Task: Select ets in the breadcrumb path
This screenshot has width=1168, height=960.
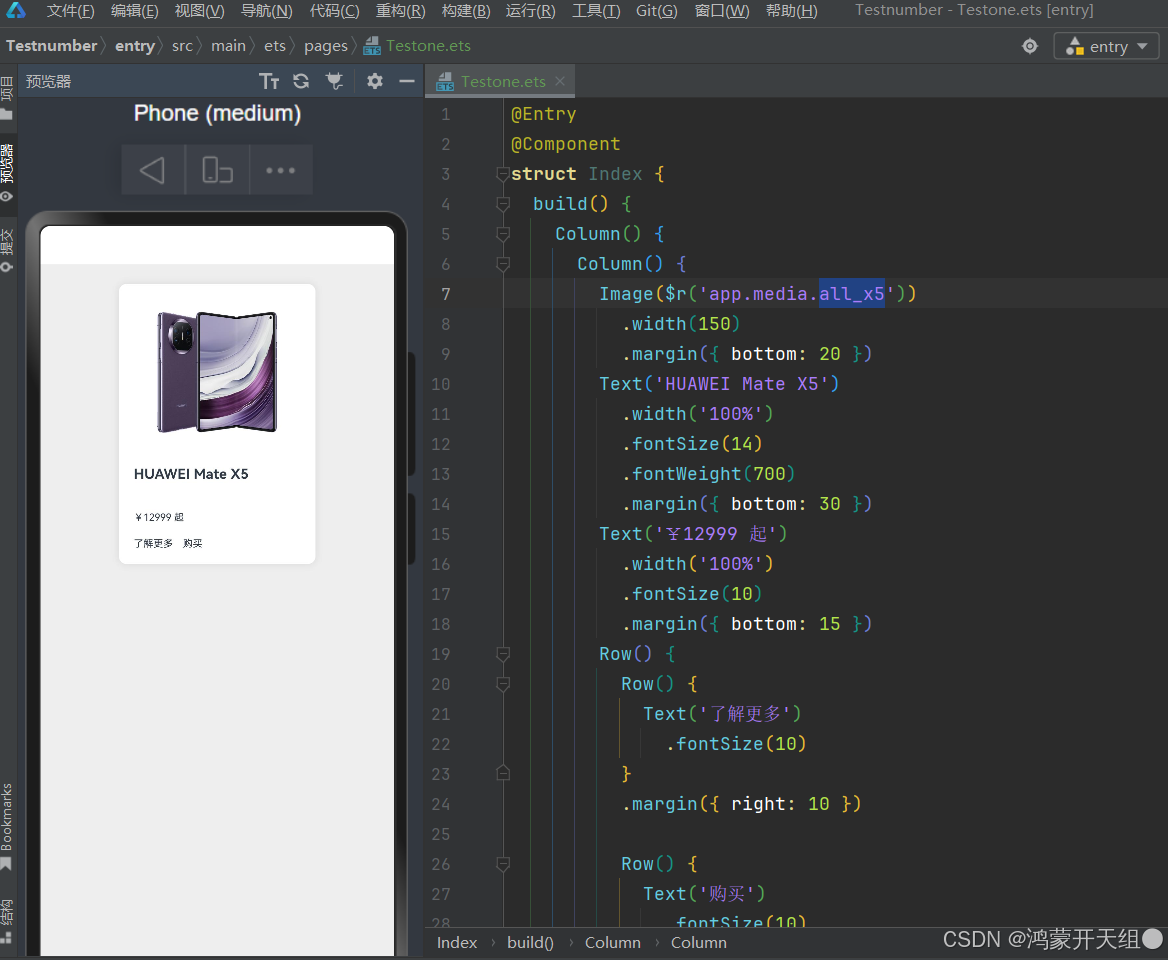Action: pos(275,46)
